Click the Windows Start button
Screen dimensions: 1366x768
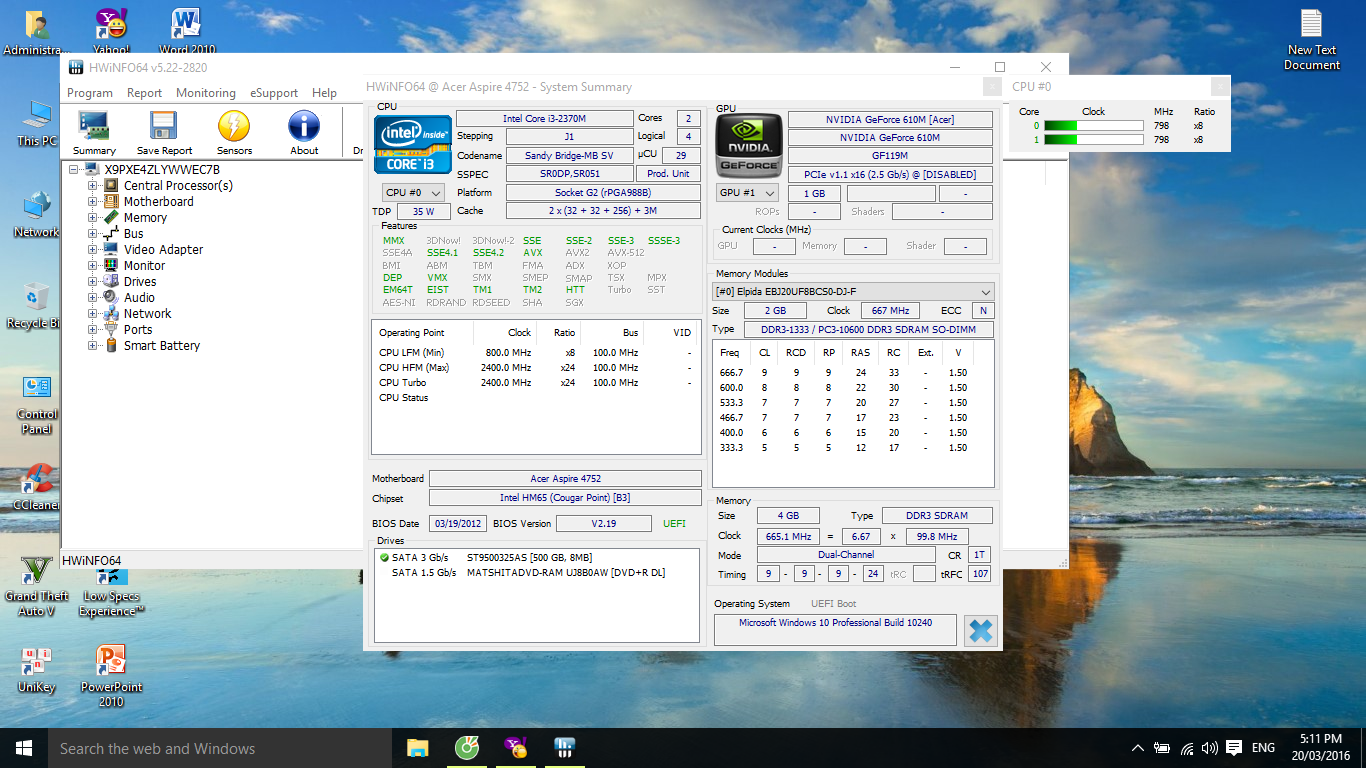24,748
